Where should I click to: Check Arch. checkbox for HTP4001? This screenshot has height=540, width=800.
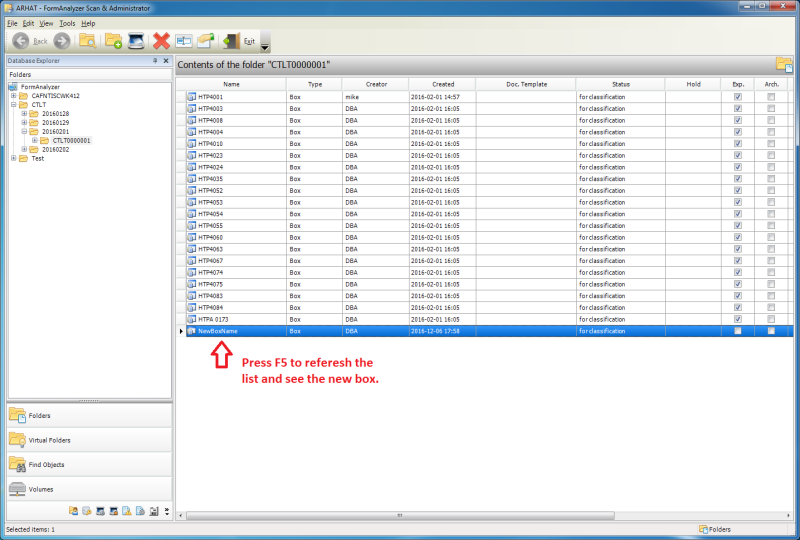pyautogui.click(x=771, y=96)
